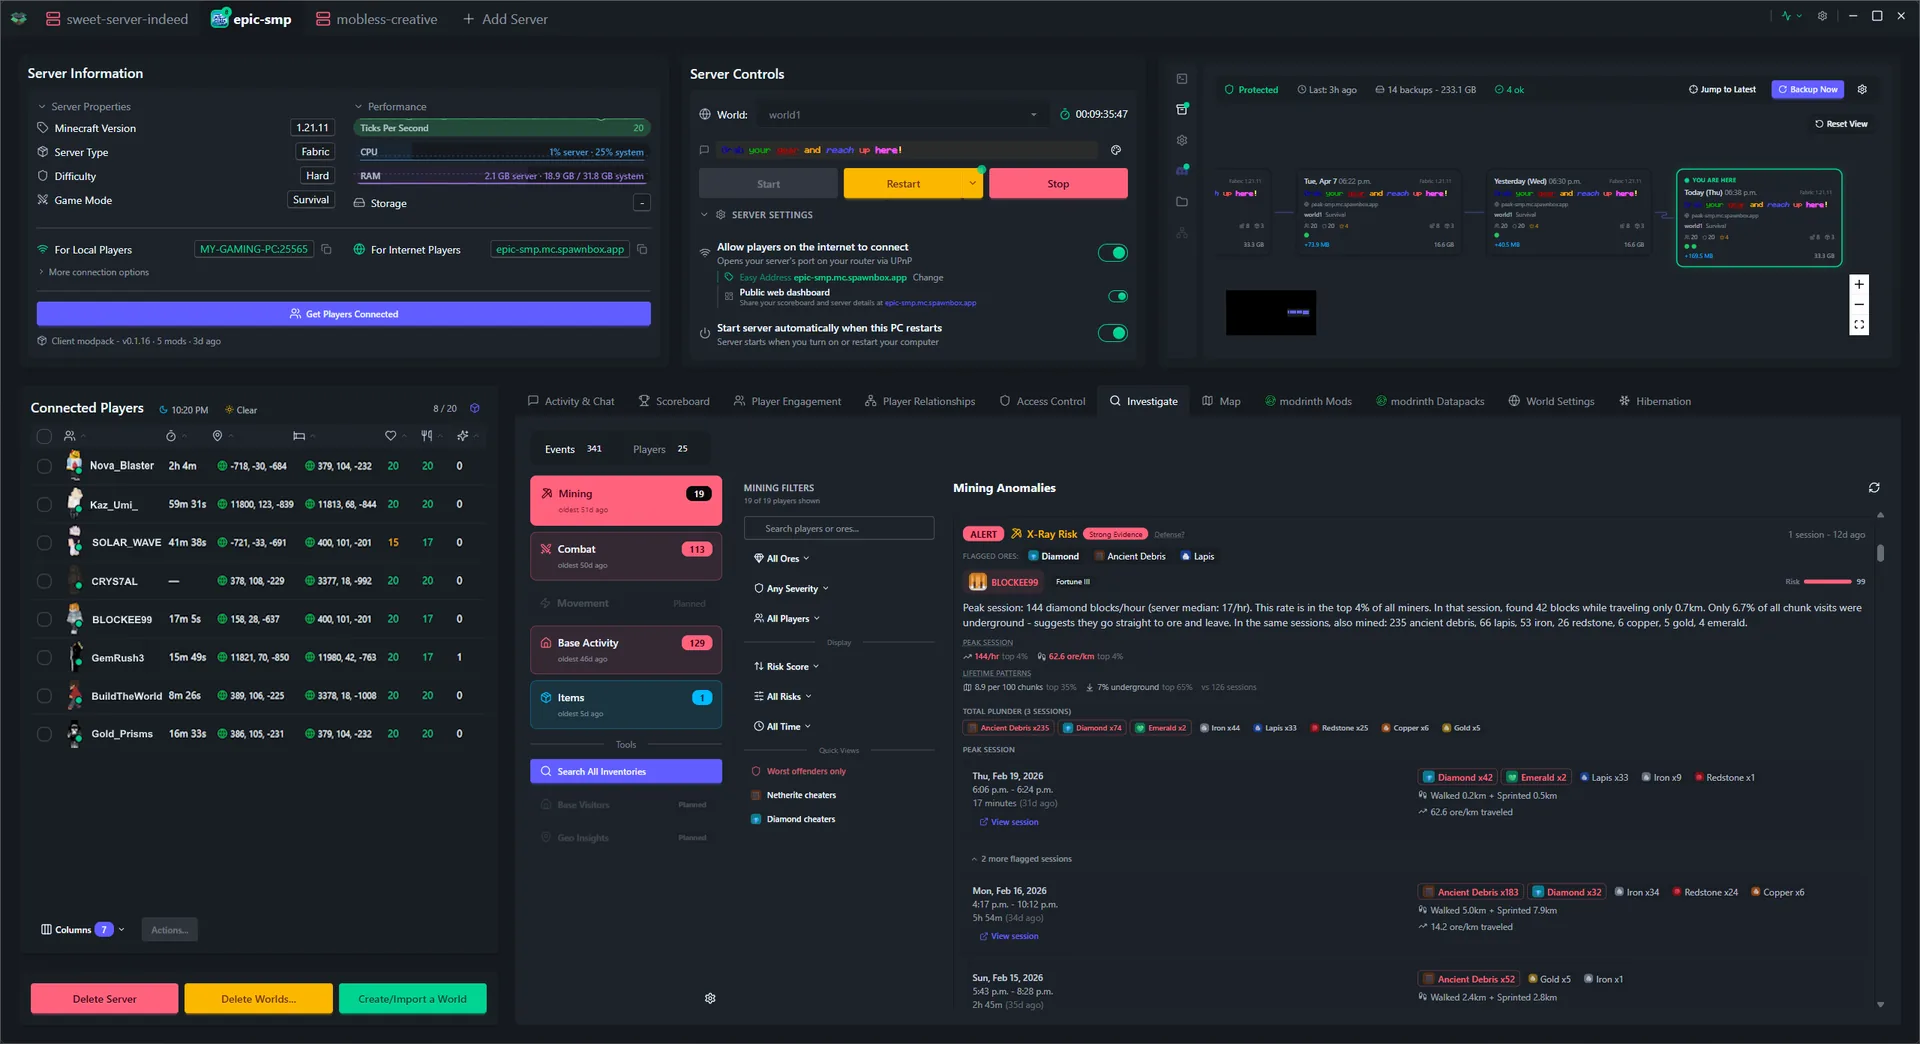Check the Nova_Blaster row checkbox
Image resolution: width=1920 pixels, height=1044 pixels.
(x=44, y=466)
